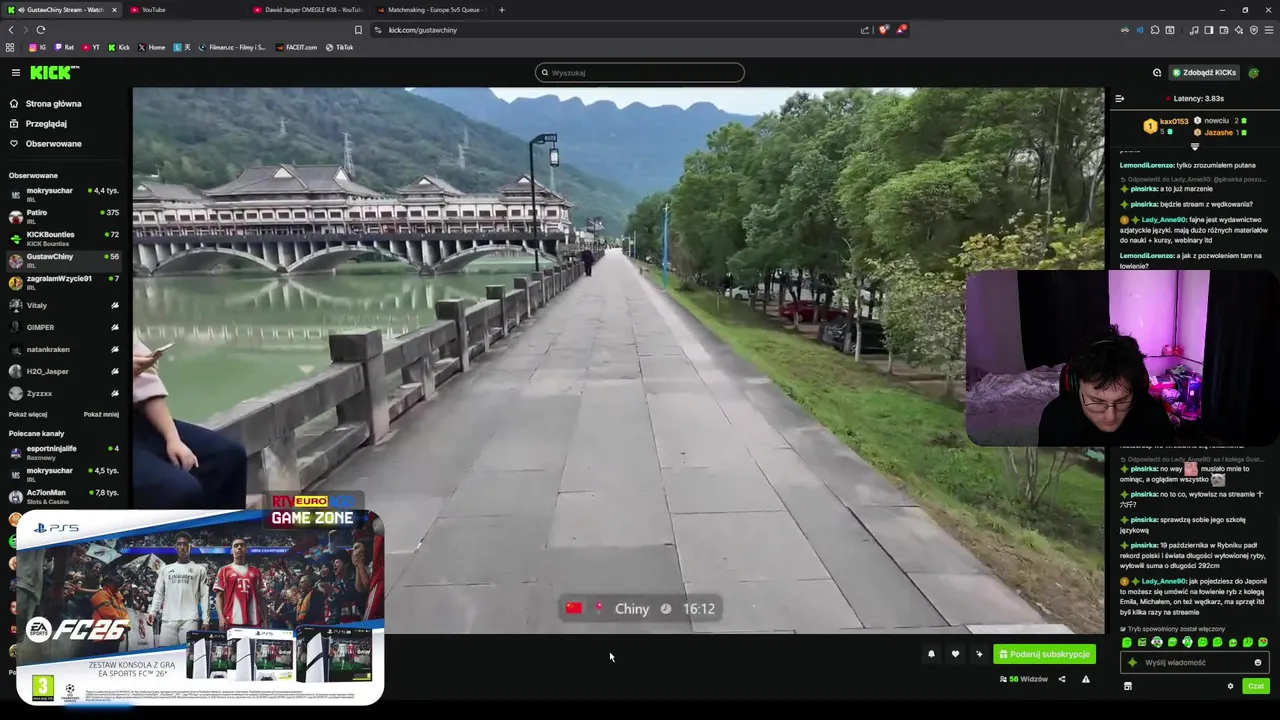Close the GustawChiny Stream tab
Viewport: 1280px width, 720px height.
coord(114,10)
